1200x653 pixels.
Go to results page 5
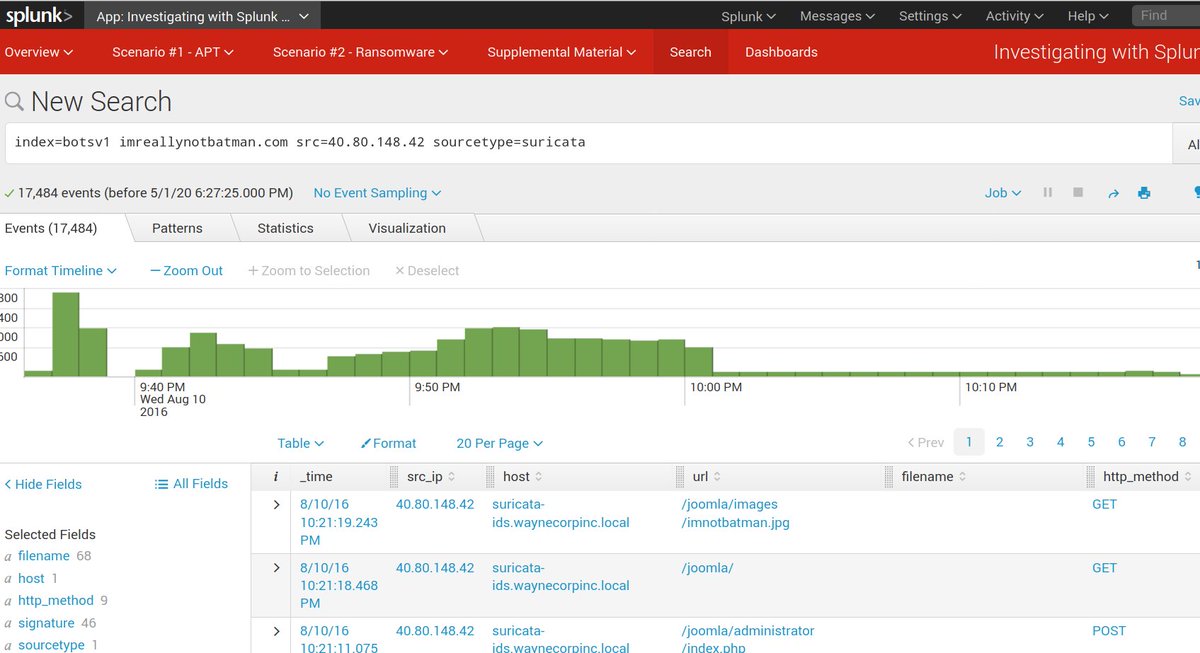pos(1091,442)
